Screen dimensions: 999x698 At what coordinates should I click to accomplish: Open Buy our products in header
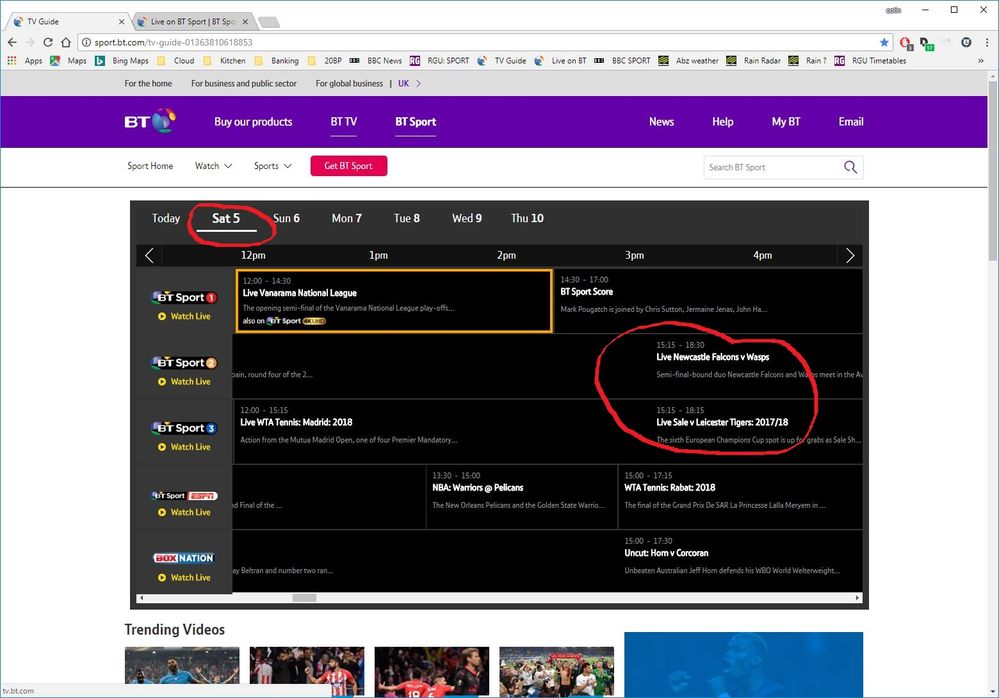253,122
